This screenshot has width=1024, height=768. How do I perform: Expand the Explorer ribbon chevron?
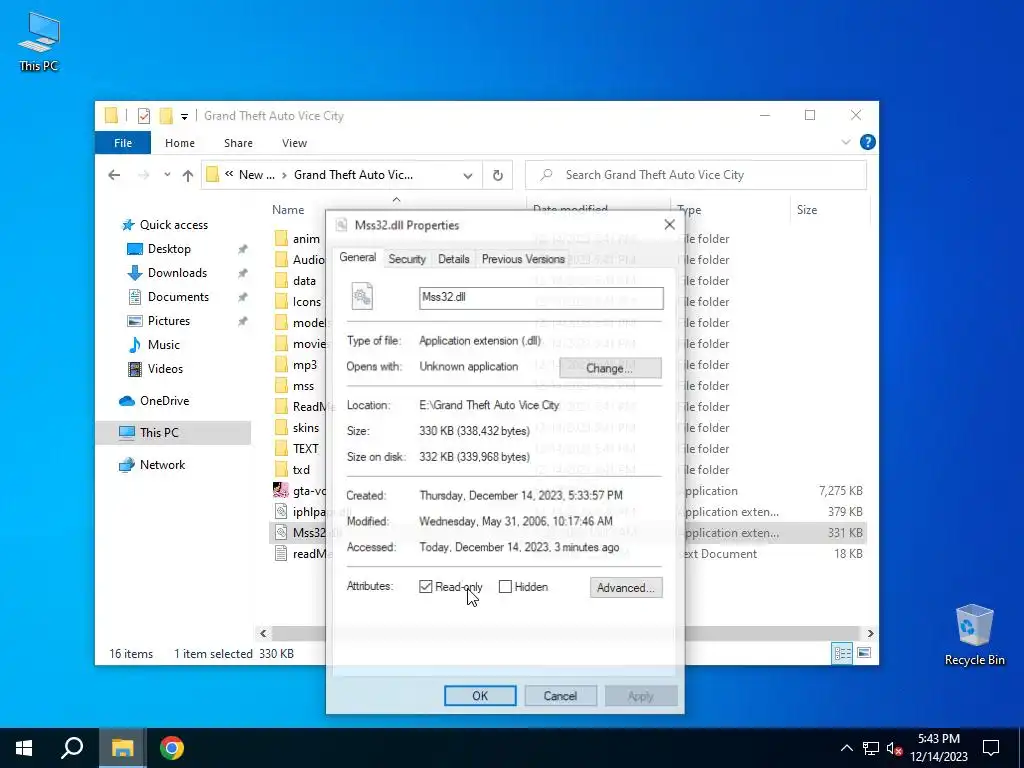pos(846,142)
